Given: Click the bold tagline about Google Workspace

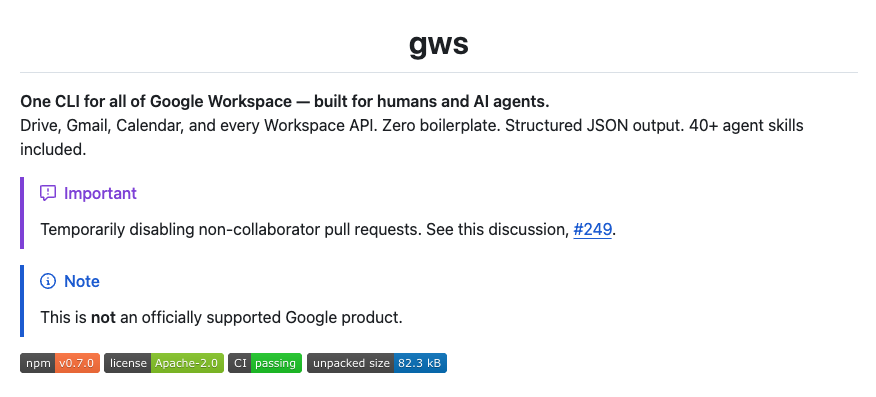Looking at the screenshot, I should pyautogui.click(x=285, y=102).
